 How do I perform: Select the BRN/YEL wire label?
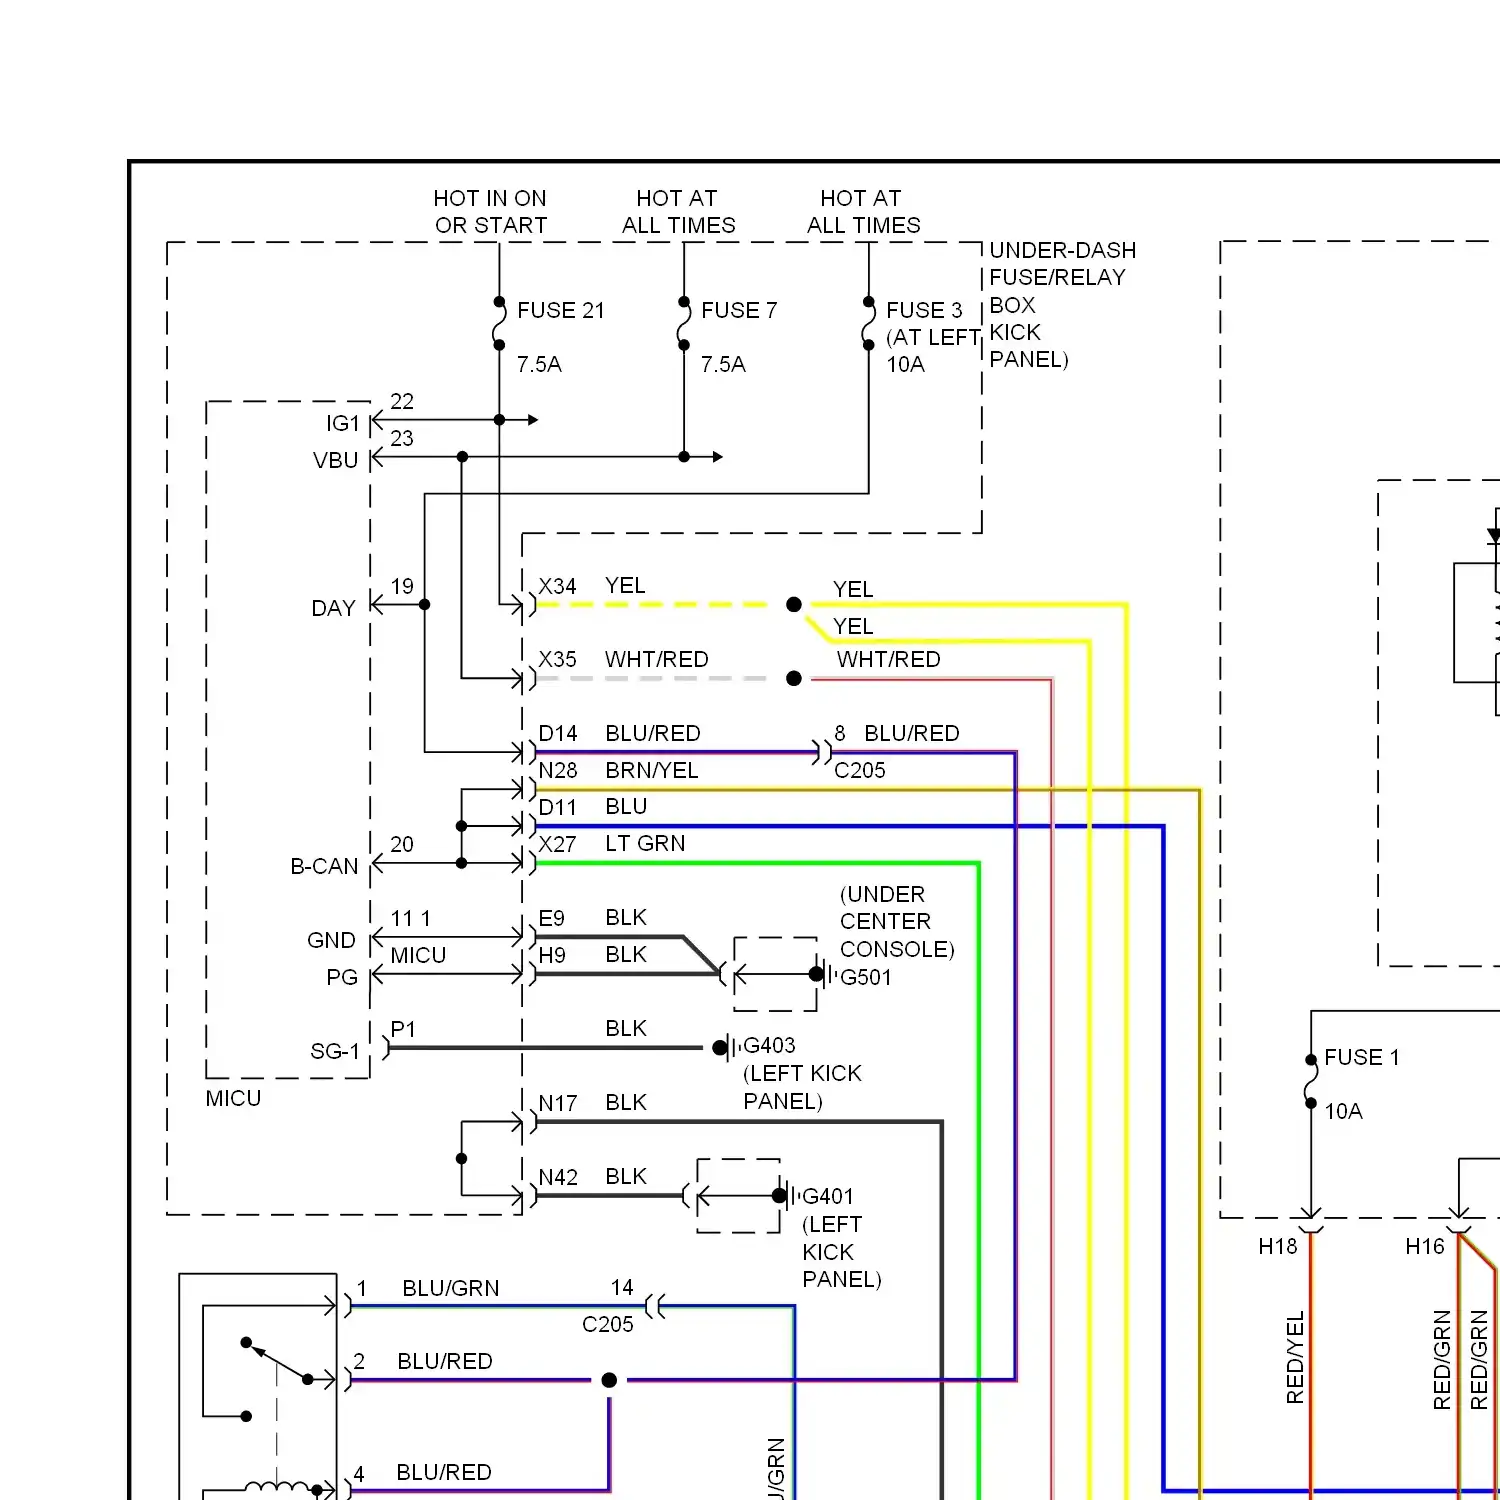tap(652, 771)
